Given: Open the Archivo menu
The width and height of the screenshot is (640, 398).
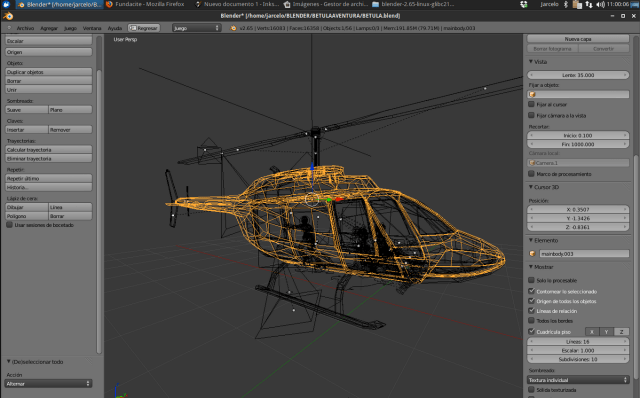Looking at the screenshot, I should coord(25,28).
